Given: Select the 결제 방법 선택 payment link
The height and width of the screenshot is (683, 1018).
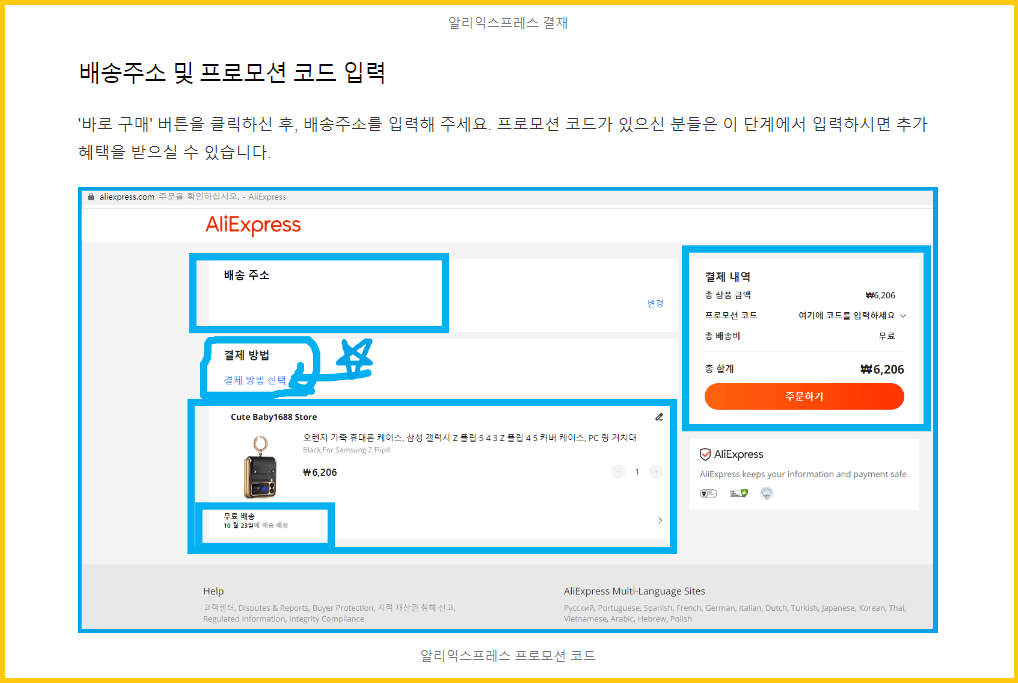Looking at the screenshot, I should [x=253, y=379].
